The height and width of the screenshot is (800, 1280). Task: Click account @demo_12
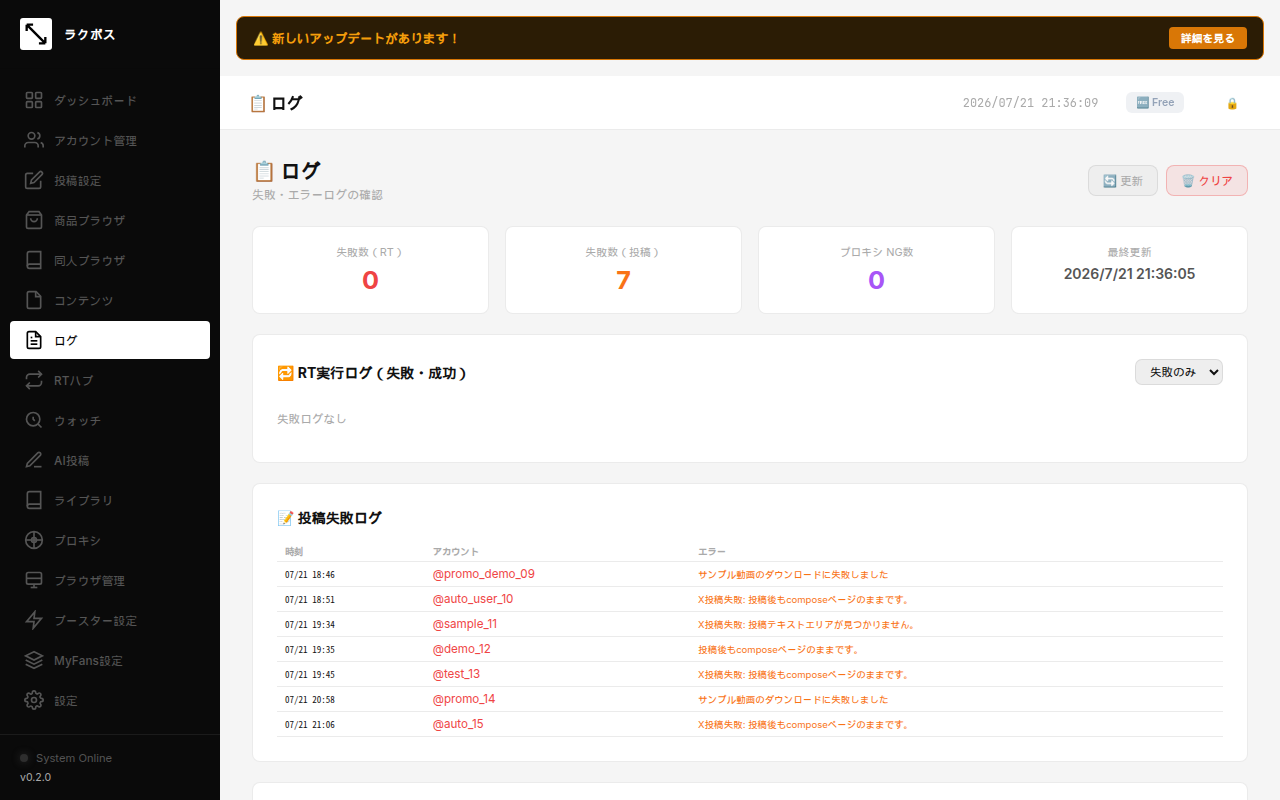[x=461, y=649]
